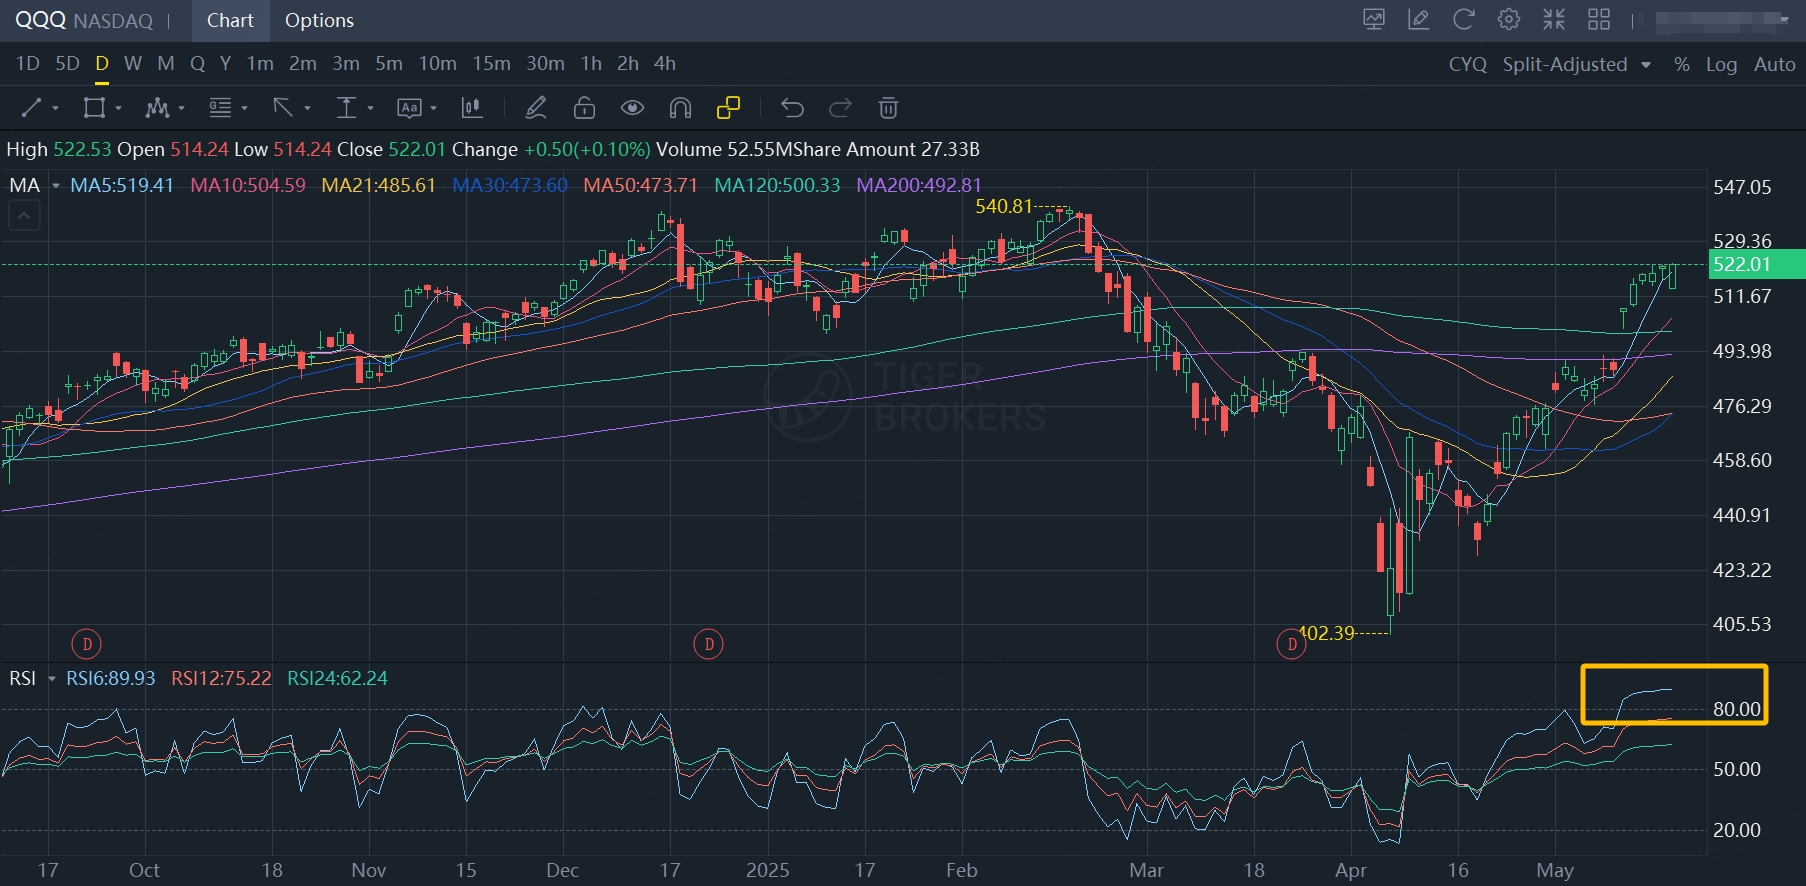The width and height of the screenshot is (1806, 886).
Task: Expand measure tool options arrow
Action: click(370, 109)
